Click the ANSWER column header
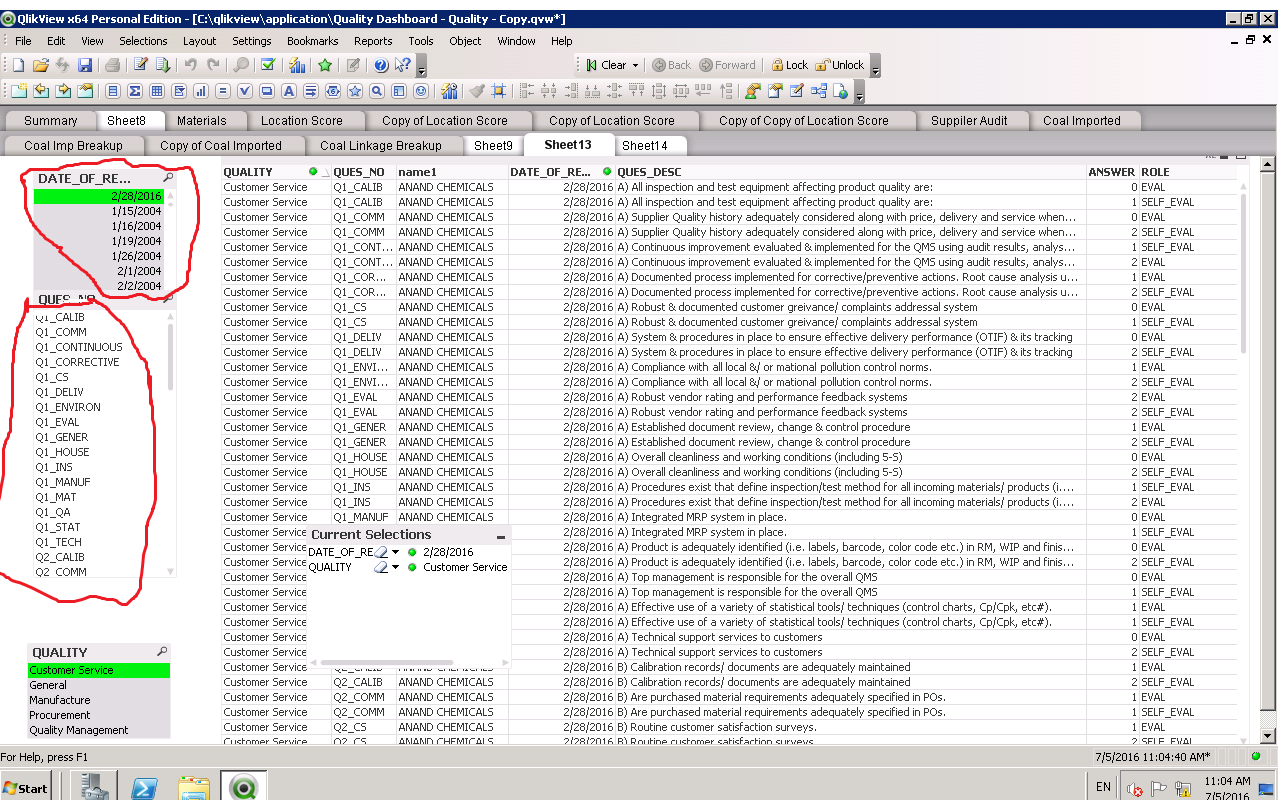The height and width of the screenshot is (800, 1280). [x=1111, y=172]
